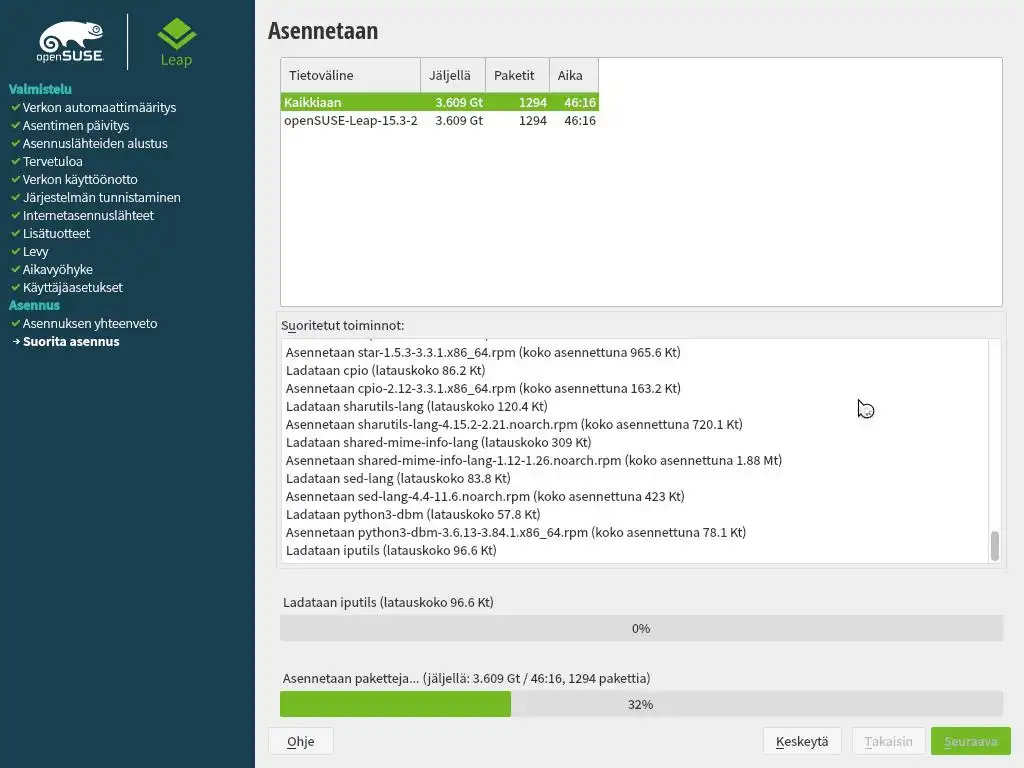This screenshot has height=768, width=1024.
Task: Select log line Asennetaan sed-lang-4.4-11.6.noarch.rpm
Action: point(485,496)
